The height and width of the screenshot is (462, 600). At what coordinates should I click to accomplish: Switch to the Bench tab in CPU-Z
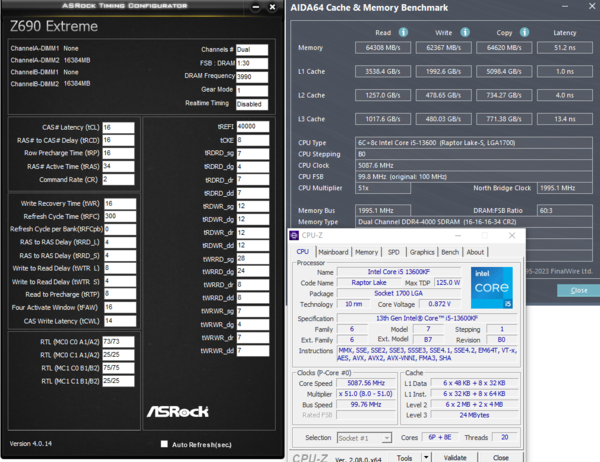click(450, 252)
